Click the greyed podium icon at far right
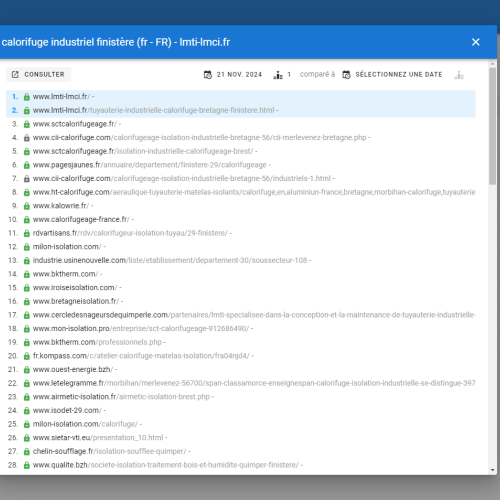This screenshot has width=500, height=500. (x=459, y=75)
